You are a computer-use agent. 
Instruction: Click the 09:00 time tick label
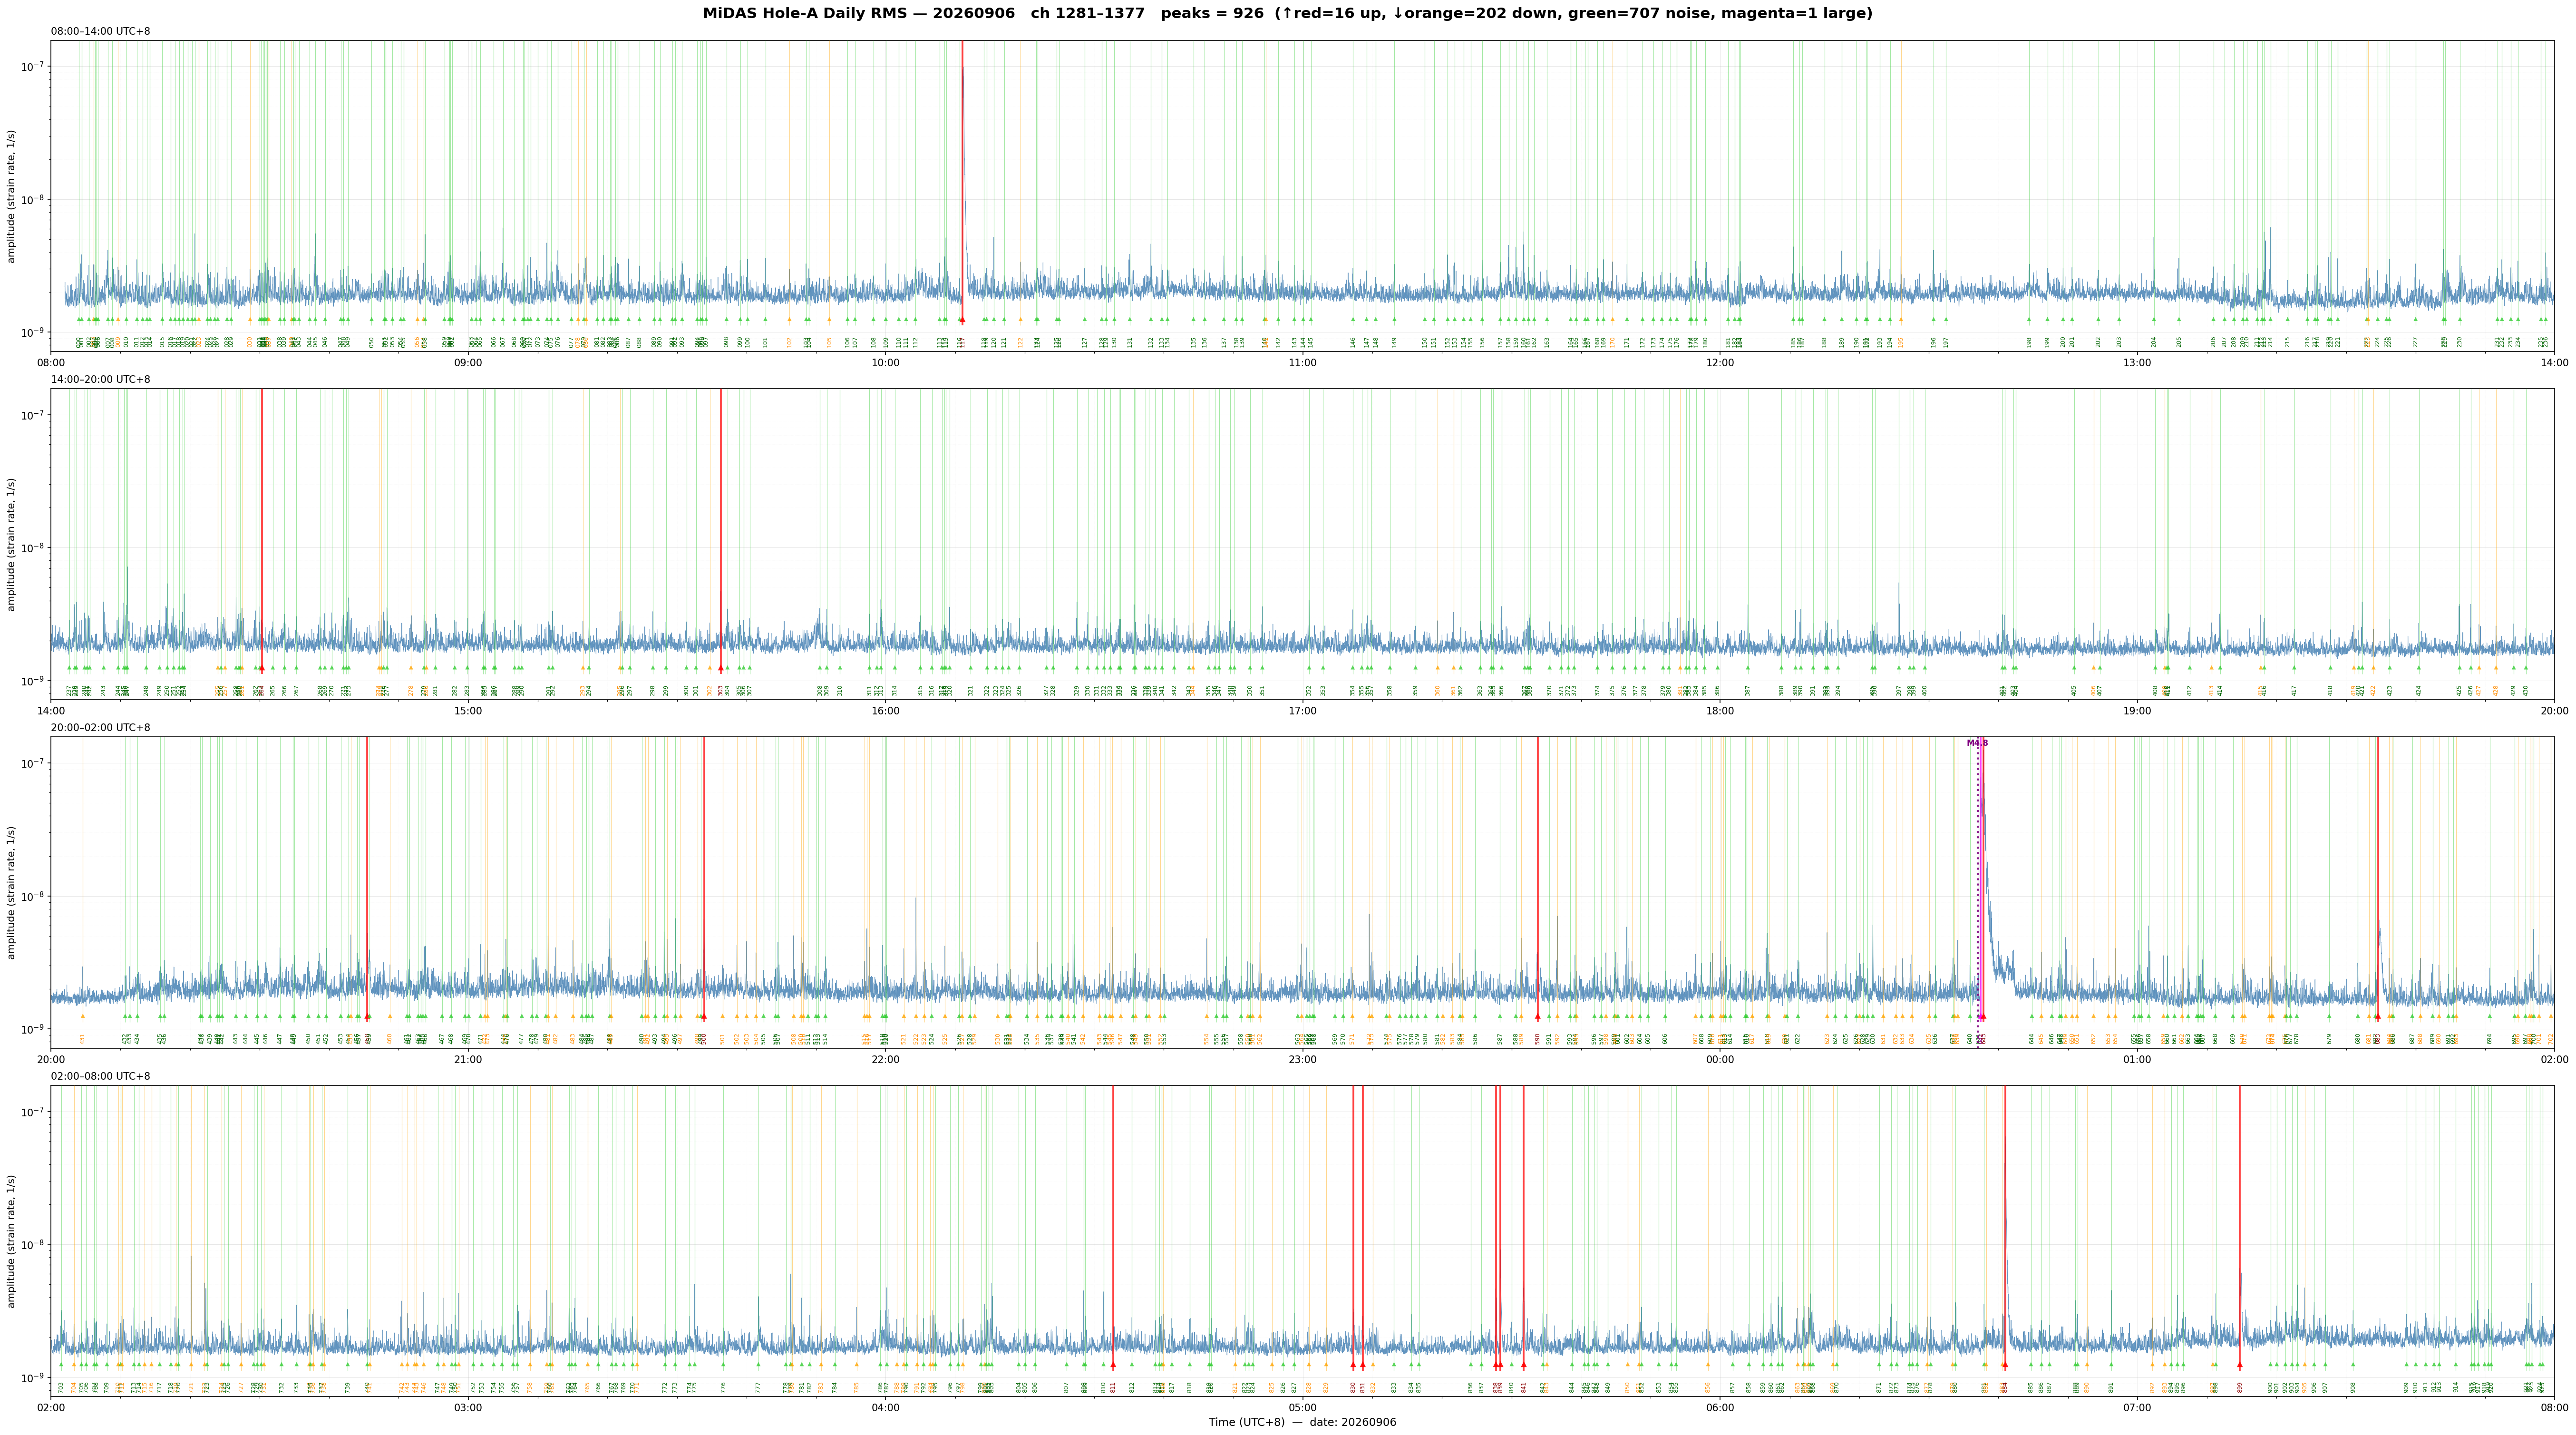pyautogui.click(x=468, y=363)
